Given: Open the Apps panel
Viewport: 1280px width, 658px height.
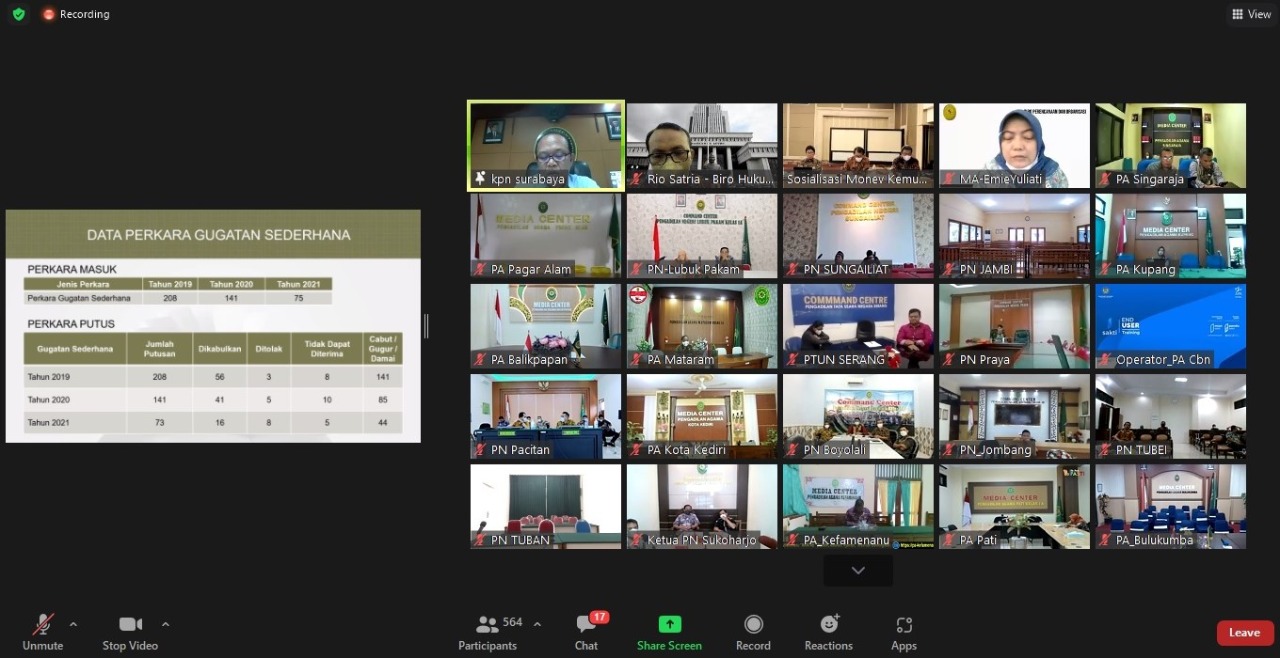Looking at the screenshot, I should pos(904,631).
